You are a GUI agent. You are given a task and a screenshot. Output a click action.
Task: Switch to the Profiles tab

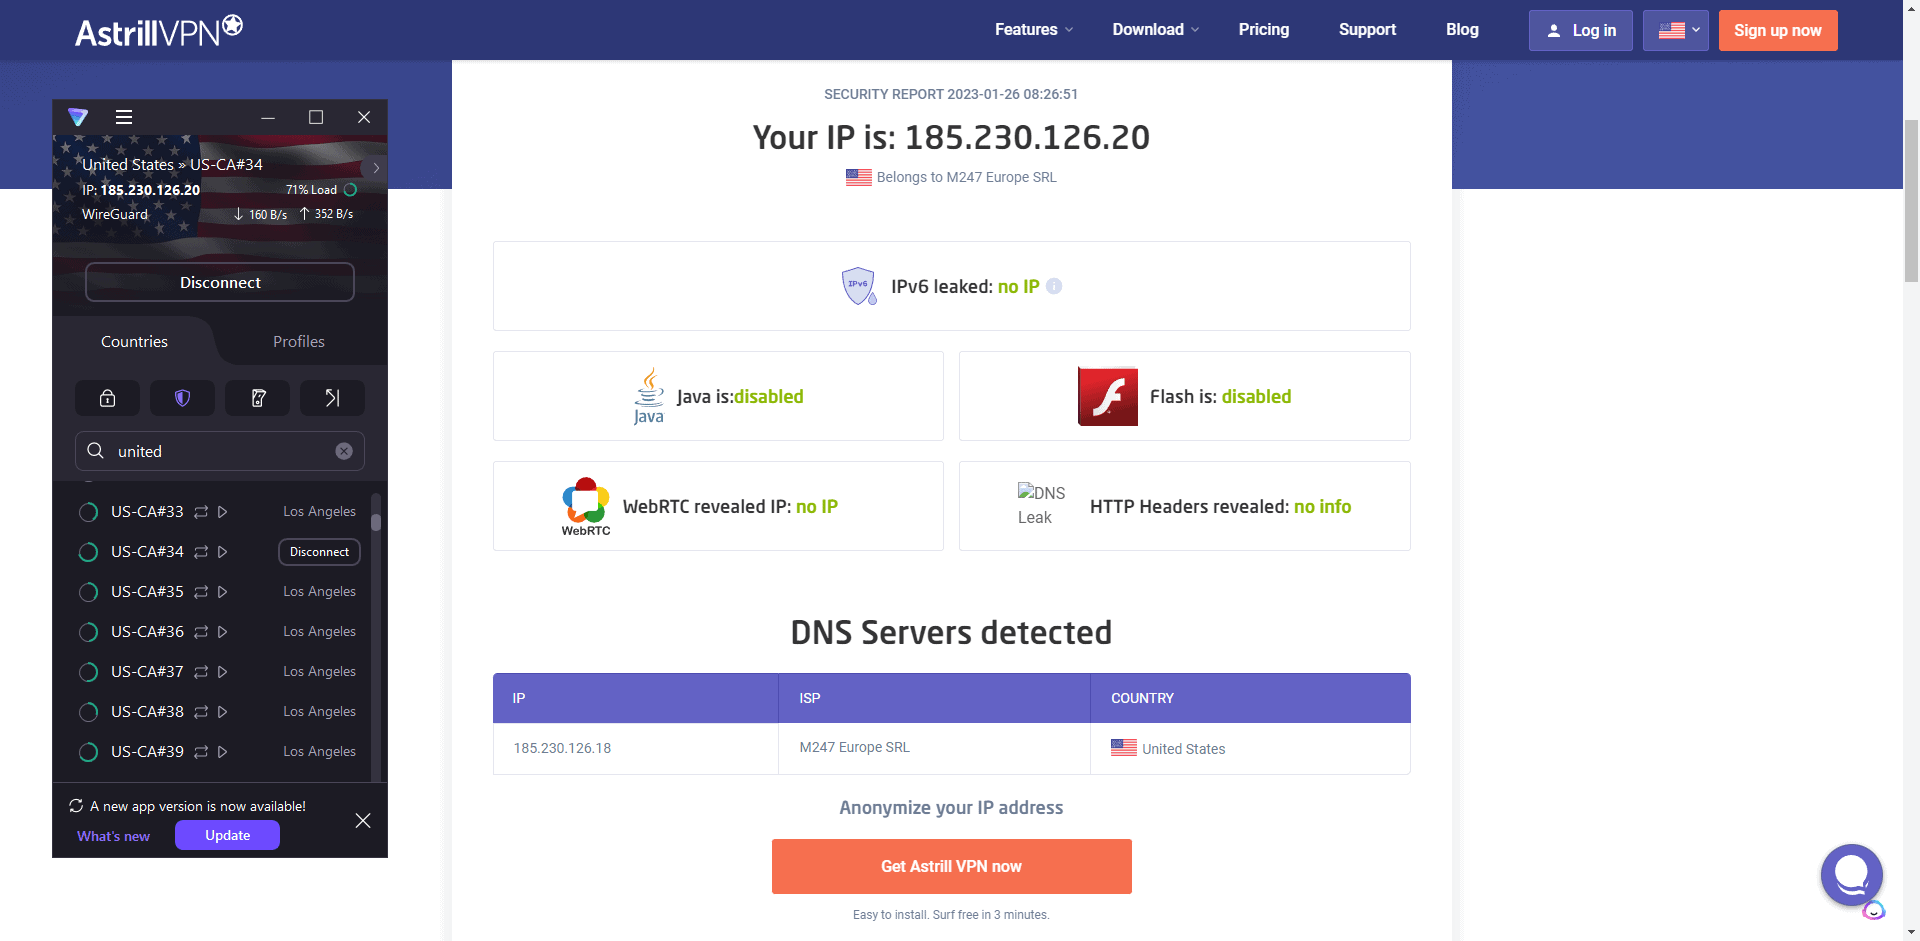[x=299, y=342]
